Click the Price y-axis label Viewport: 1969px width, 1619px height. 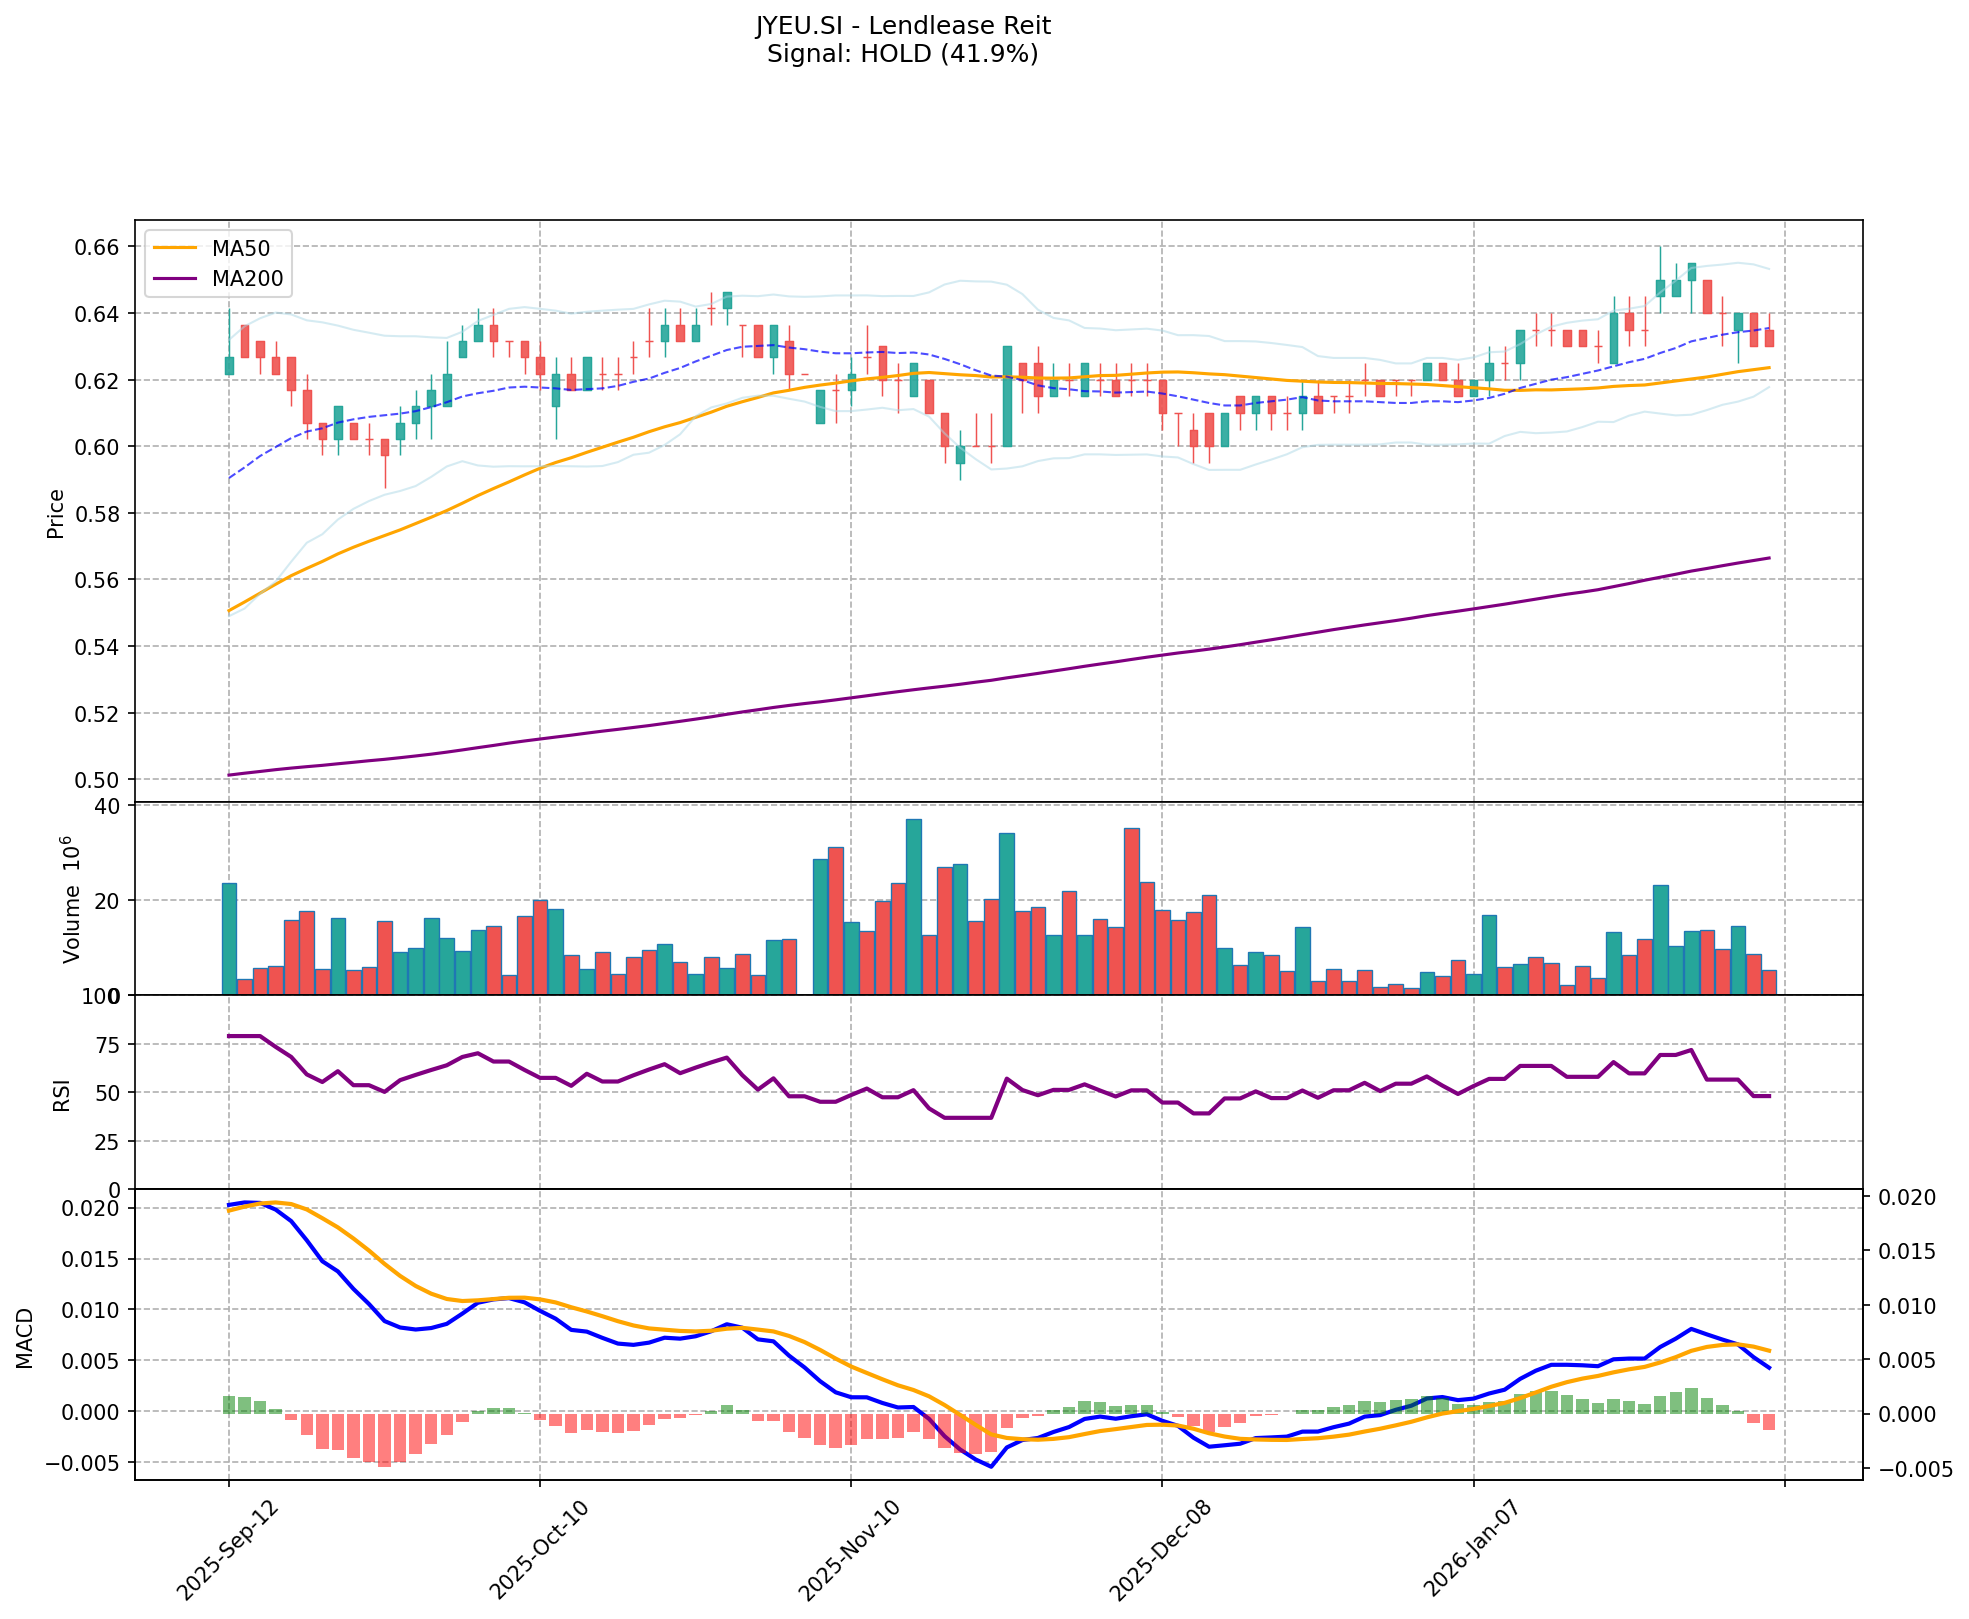(56, 513)
